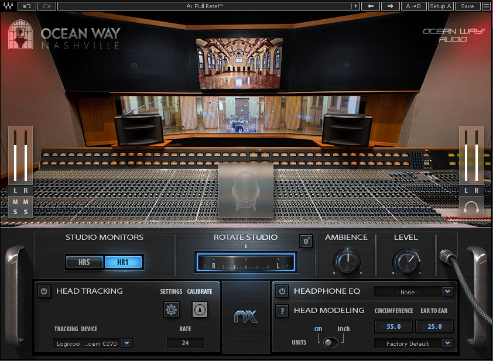Open the preset list dropdown arrow
The image size is (493, 361).
[x=355, y=6]
